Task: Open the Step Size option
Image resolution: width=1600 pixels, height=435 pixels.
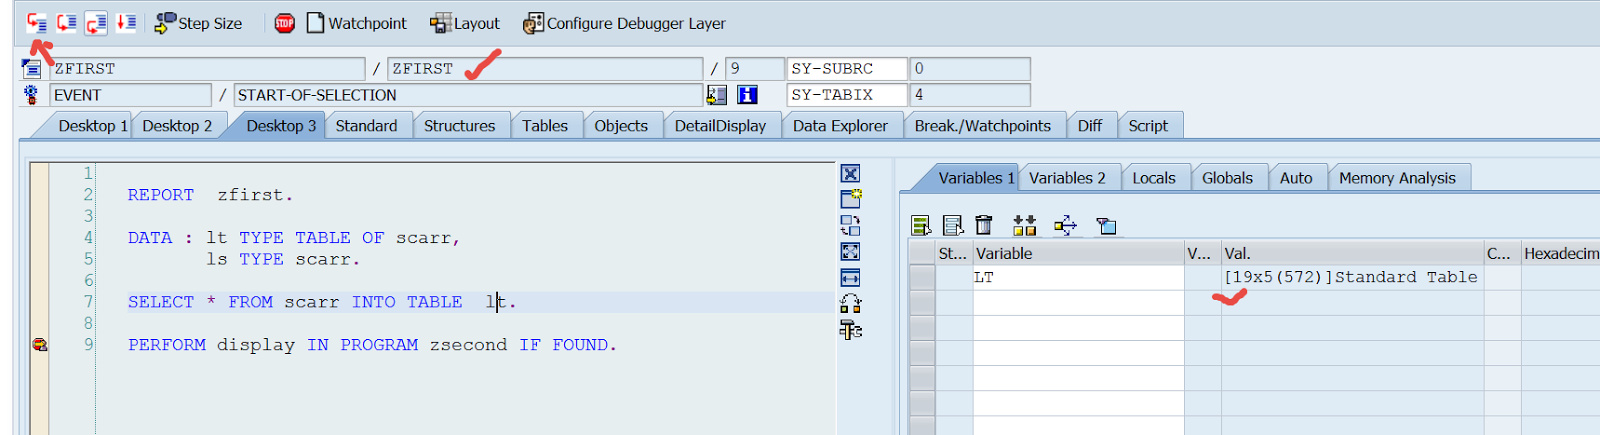Action: tap(198, 23)
